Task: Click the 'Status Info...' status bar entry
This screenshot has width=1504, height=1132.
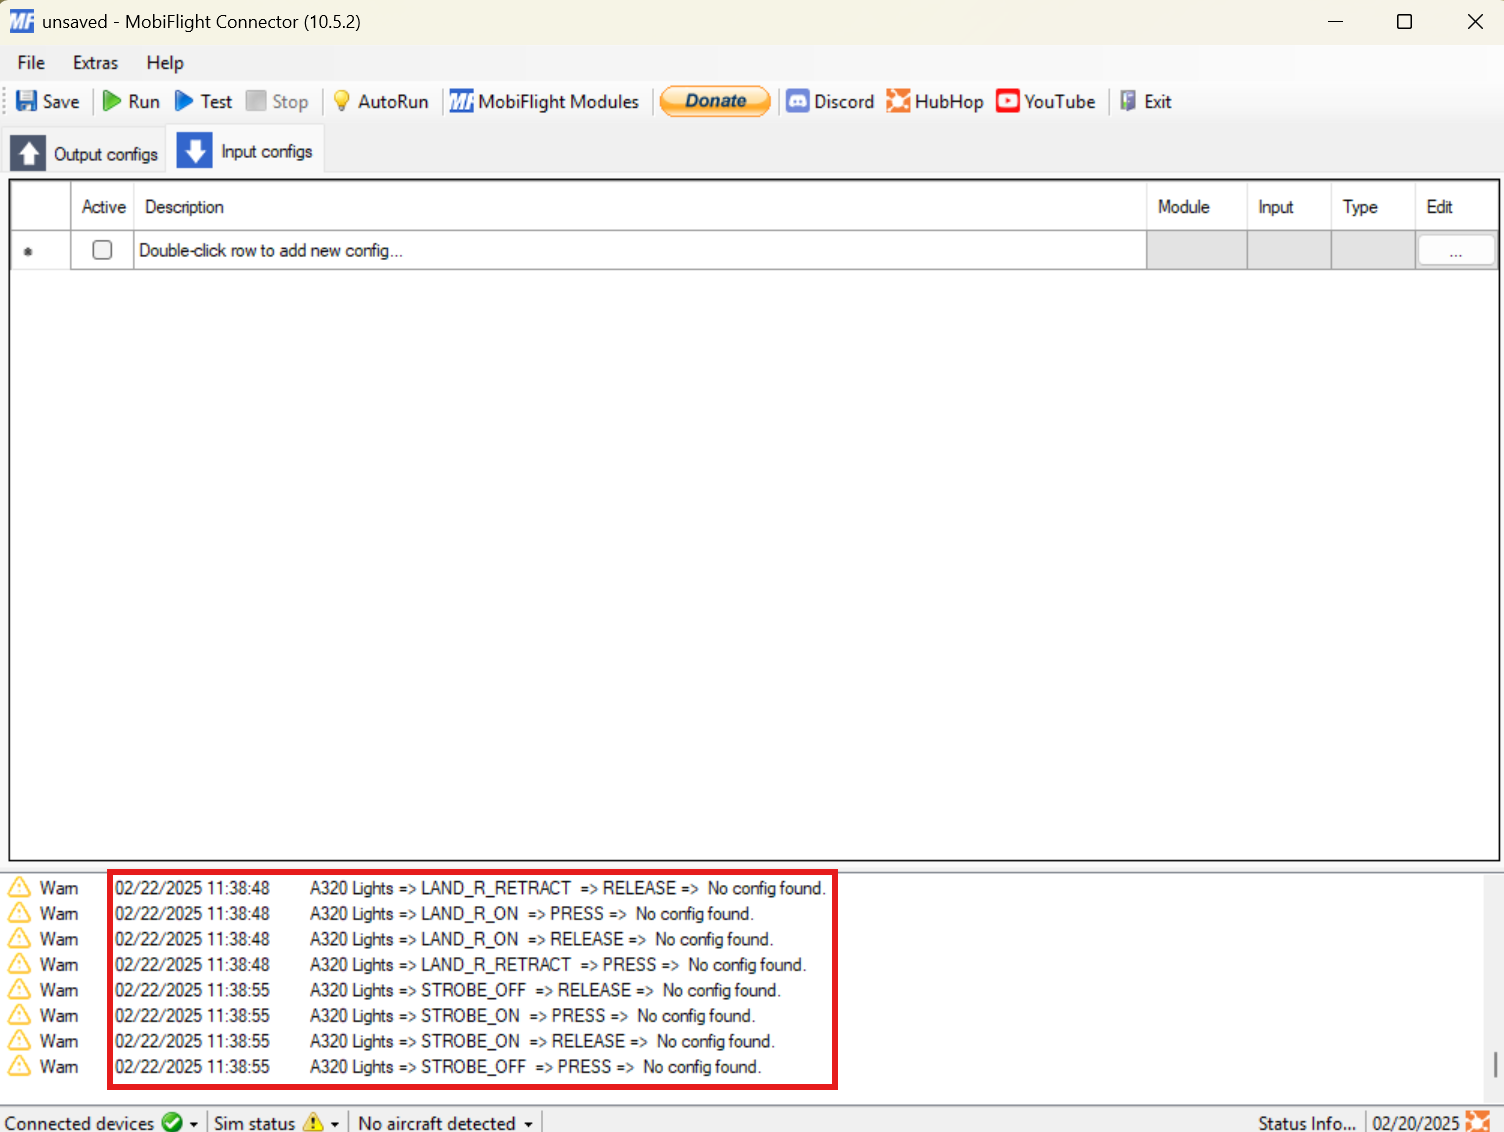Action: coord(1306,1123)
